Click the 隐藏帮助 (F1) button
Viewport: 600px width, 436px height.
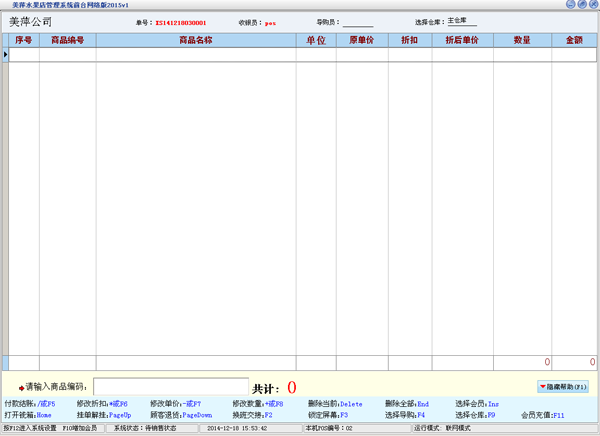[x=565, y=386]
